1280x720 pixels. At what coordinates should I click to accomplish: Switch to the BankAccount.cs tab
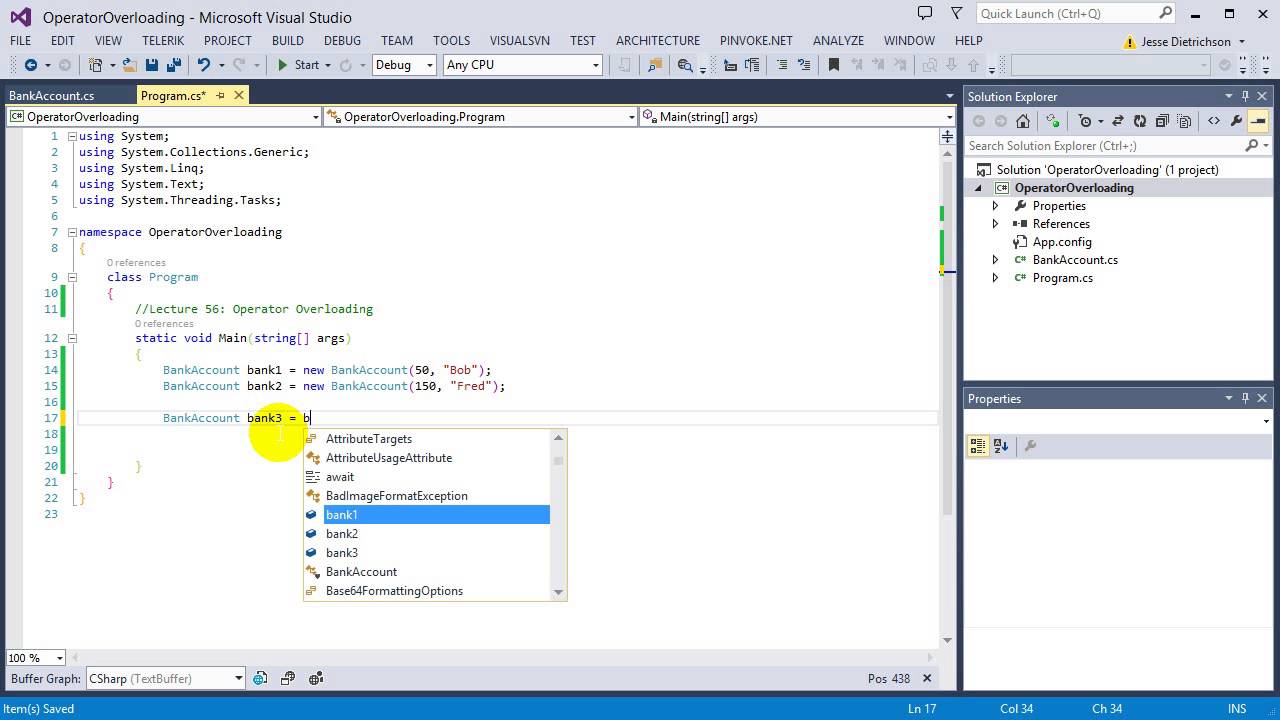[x=51, y=96]
